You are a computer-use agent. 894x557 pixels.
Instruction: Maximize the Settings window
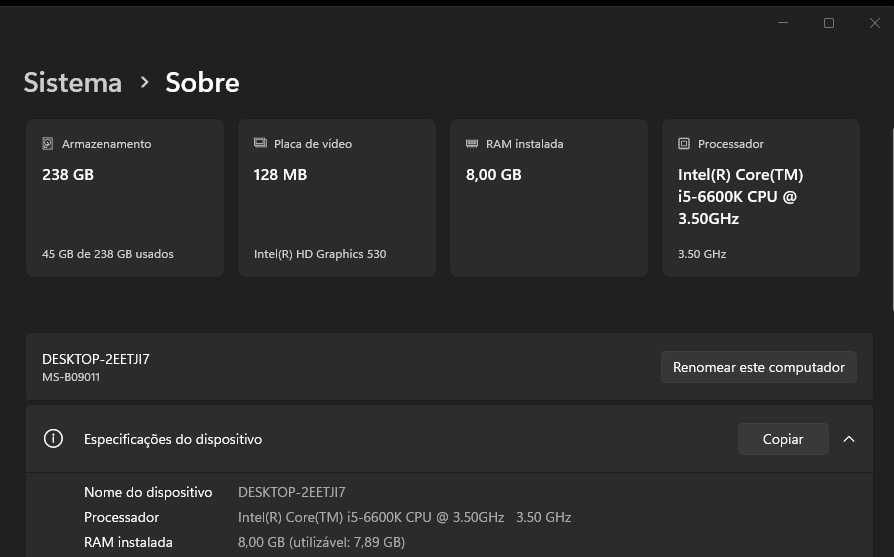point(829,23)
